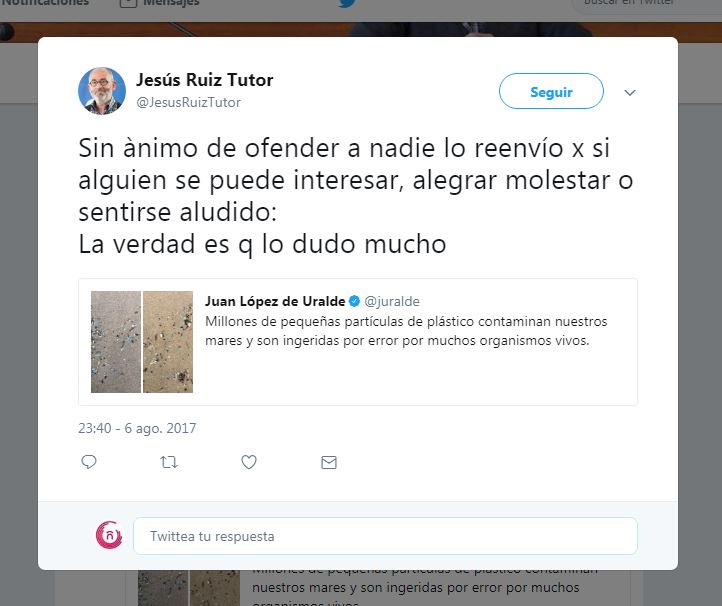Click the verified badge next to Juan López de Uralde
The height and width of the screenshot is (606, 722).
coord(354,301)
